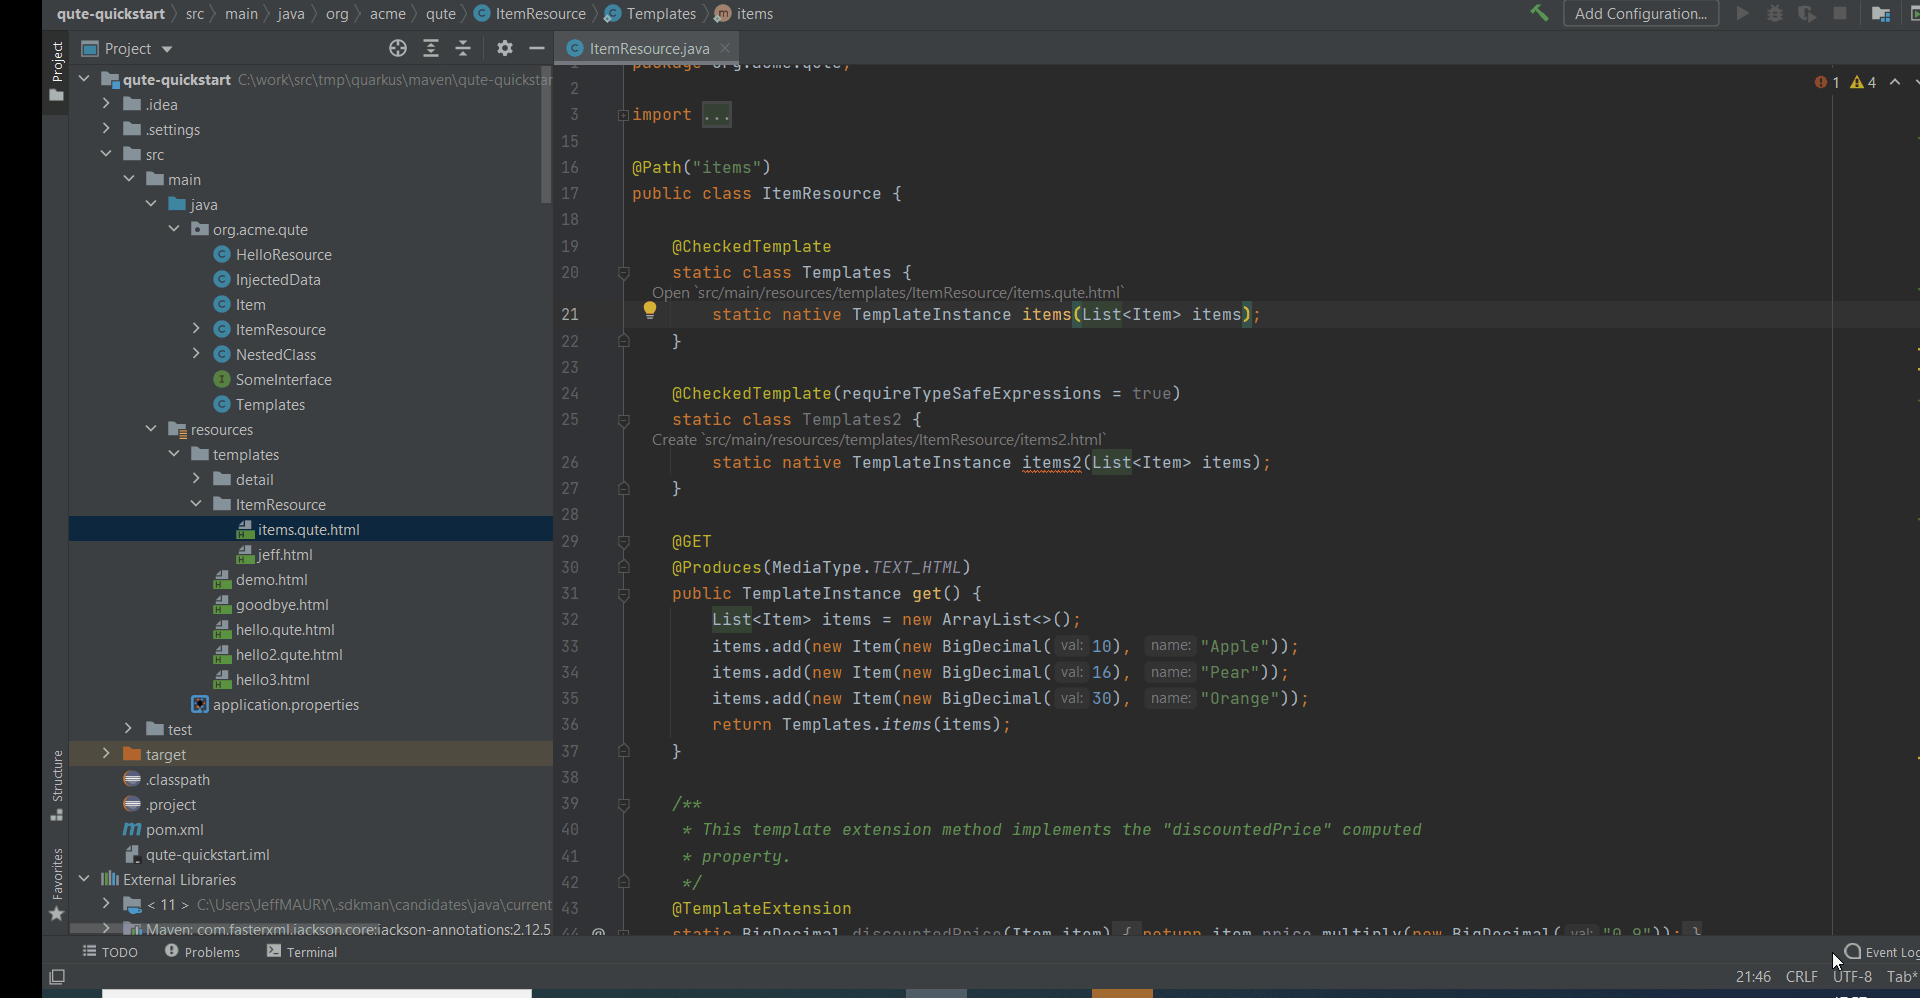Open Project panel settings gear
This screenshot has width=1920, height=998.
coord(505,48)
